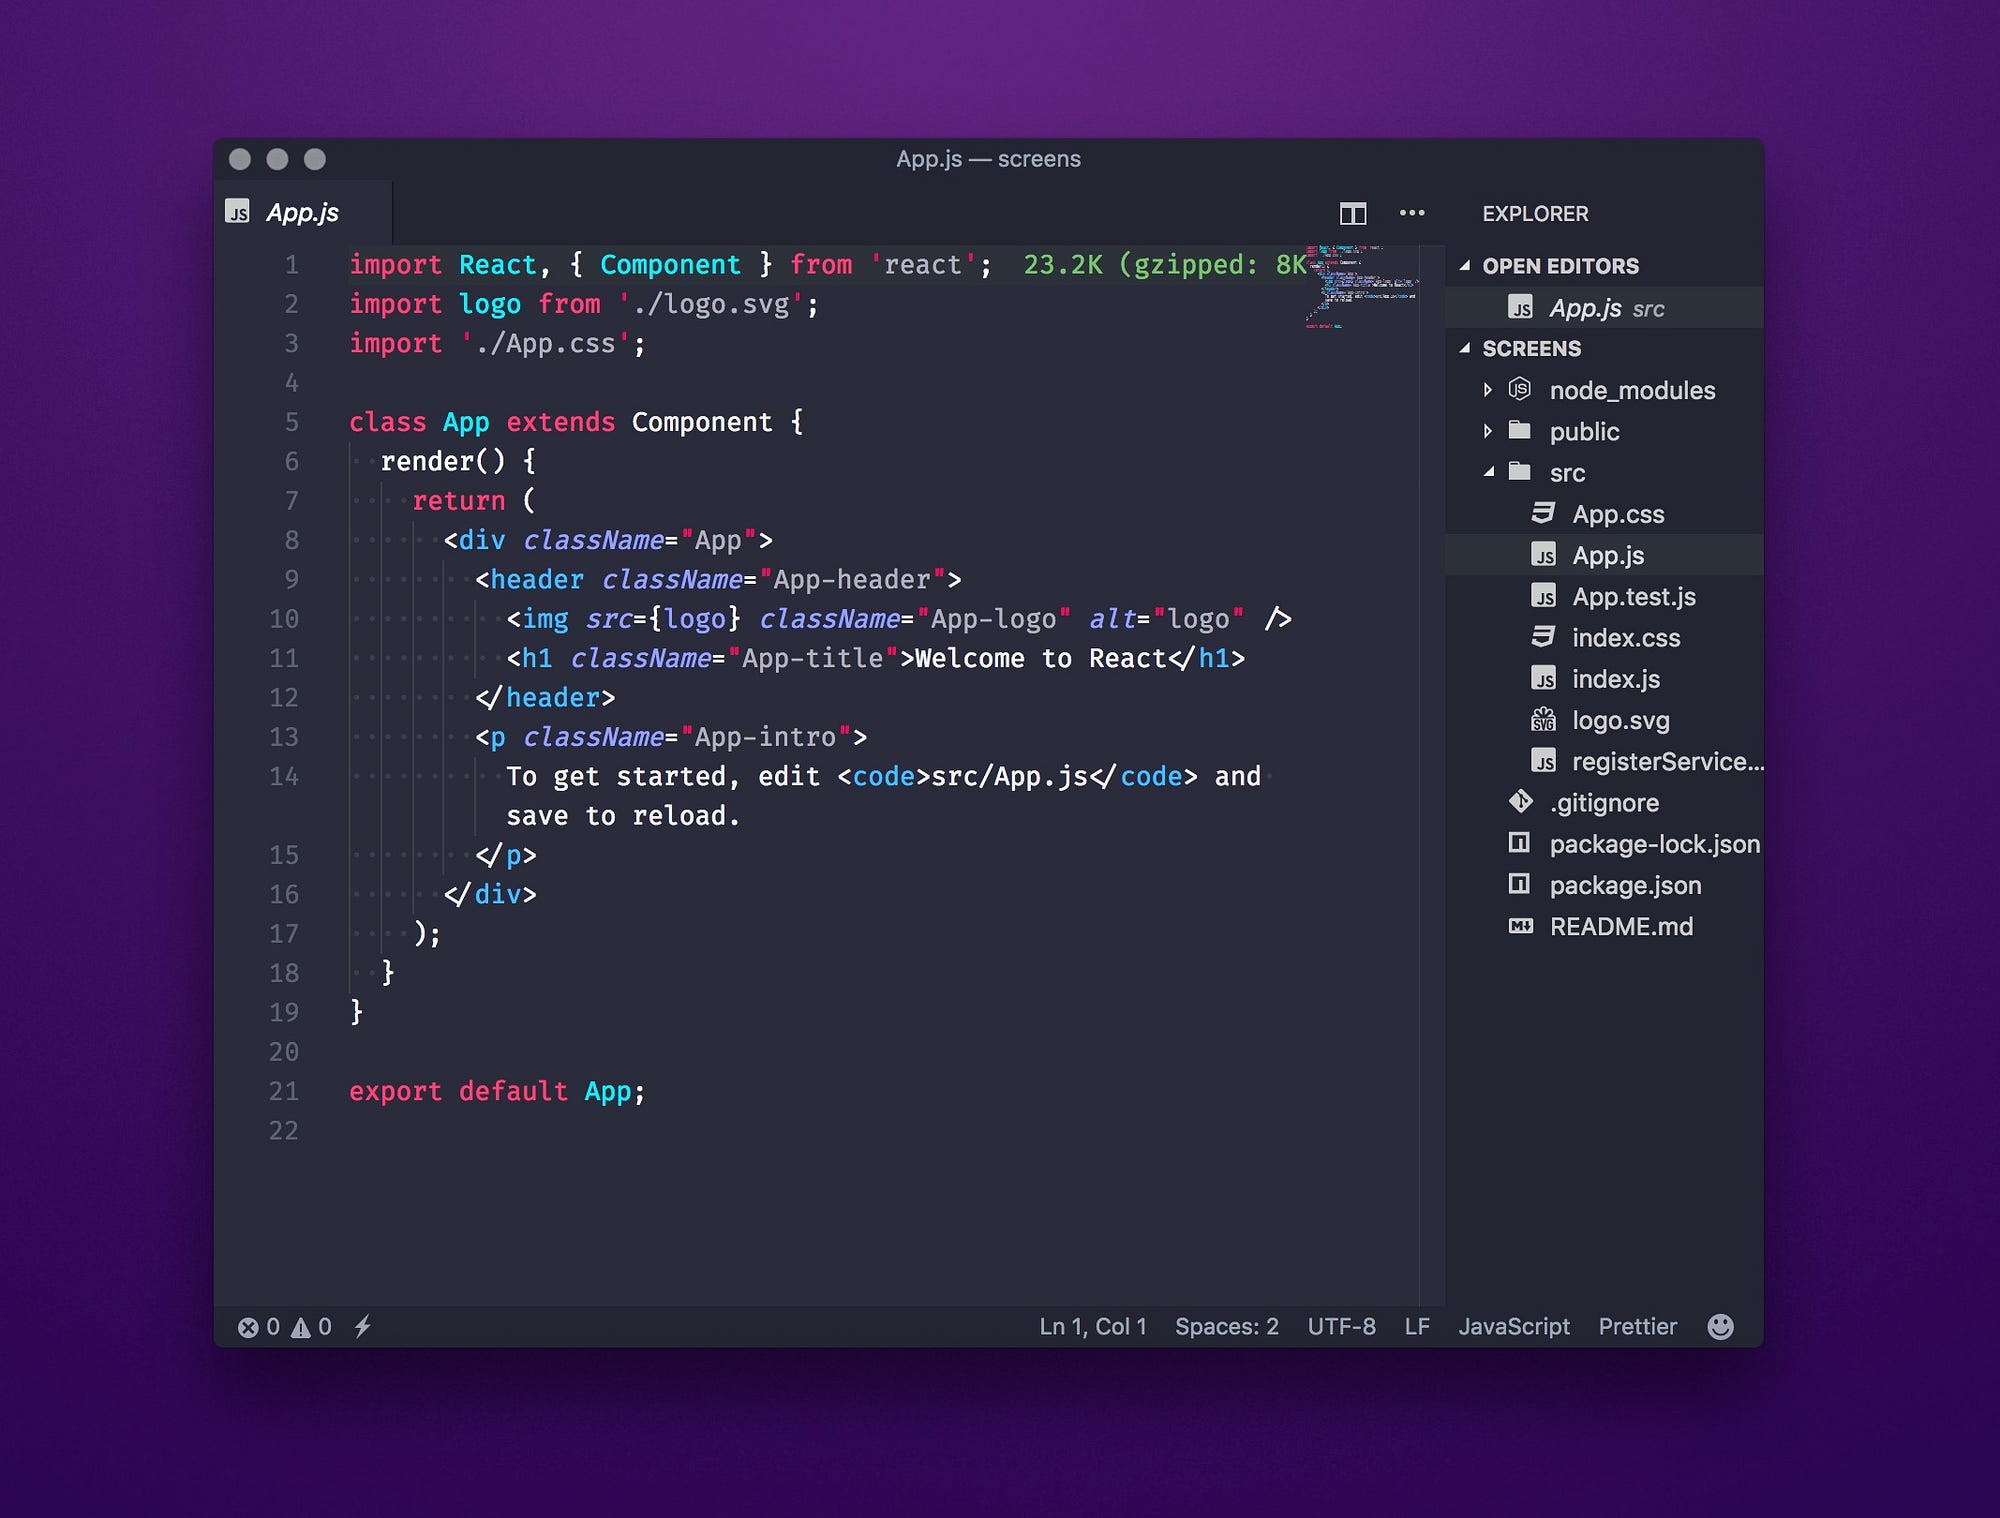This screenshot has height=1518, width=2000.
Task: Open the feedback smiley in status bar
Action: tap(1722, 1326)
